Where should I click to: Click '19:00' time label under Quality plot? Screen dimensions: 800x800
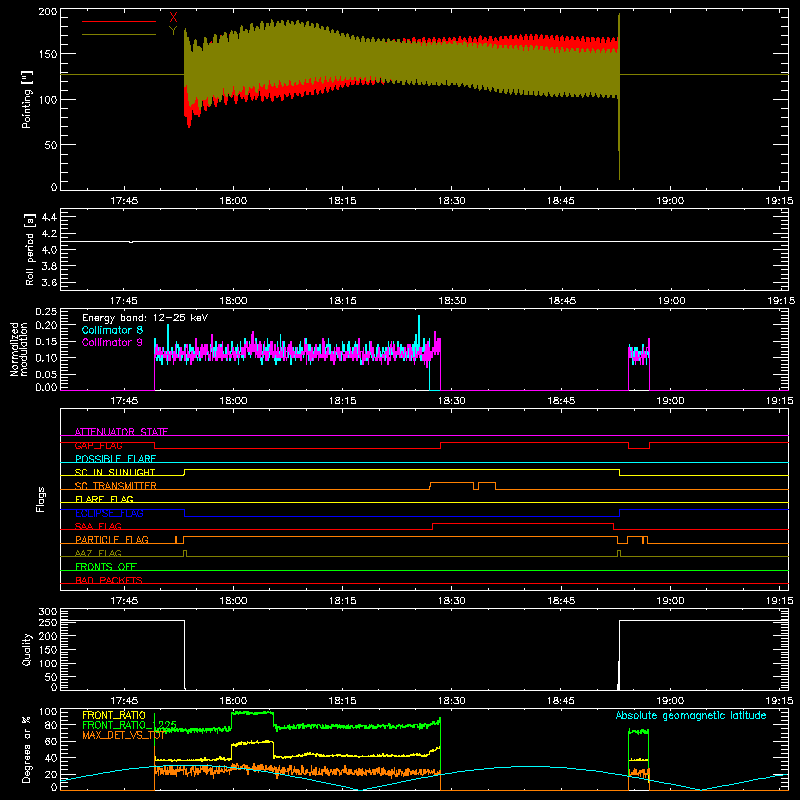pos(670,701)
